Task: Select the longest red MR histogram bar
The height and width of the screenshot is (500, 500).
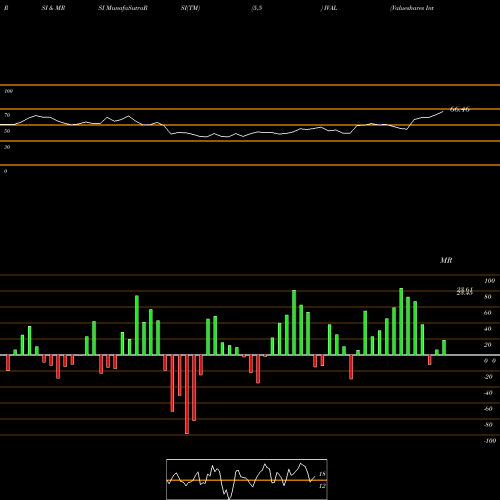Action: pyautogui.click(x=187, y=394)
